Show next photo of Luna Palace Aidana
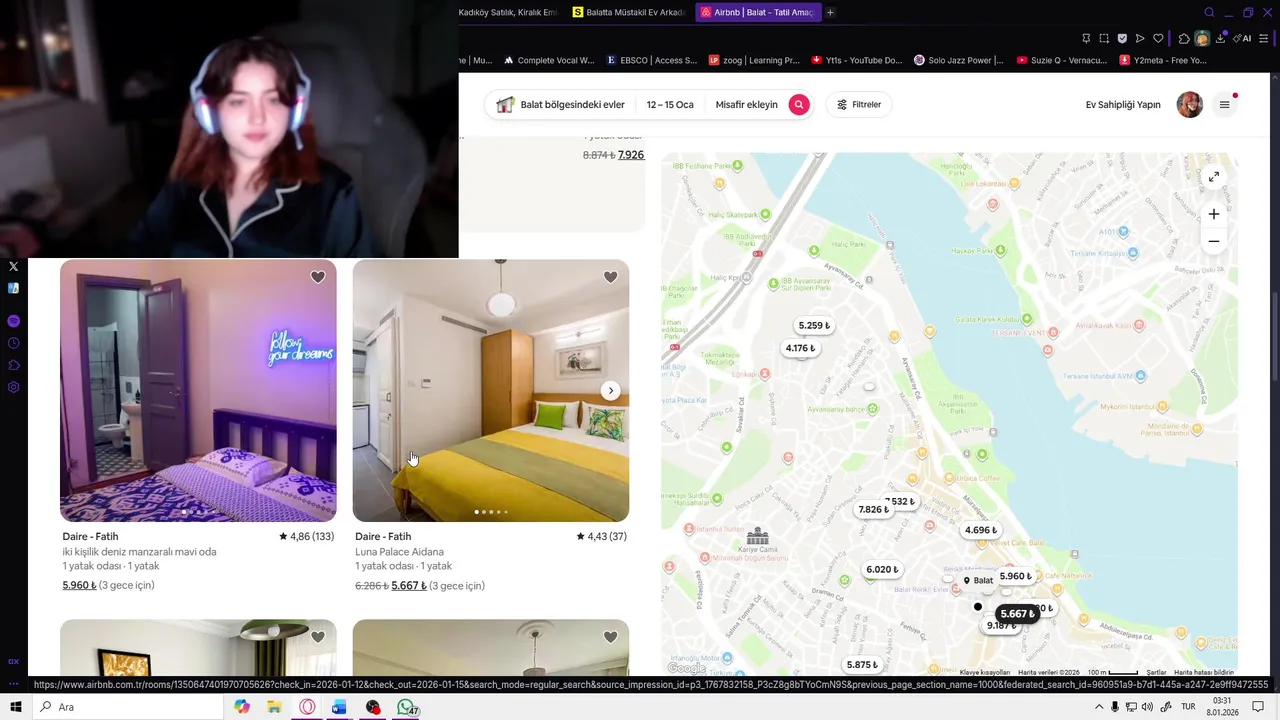Viewport: 1280px width, 720px height. (611, 391)
